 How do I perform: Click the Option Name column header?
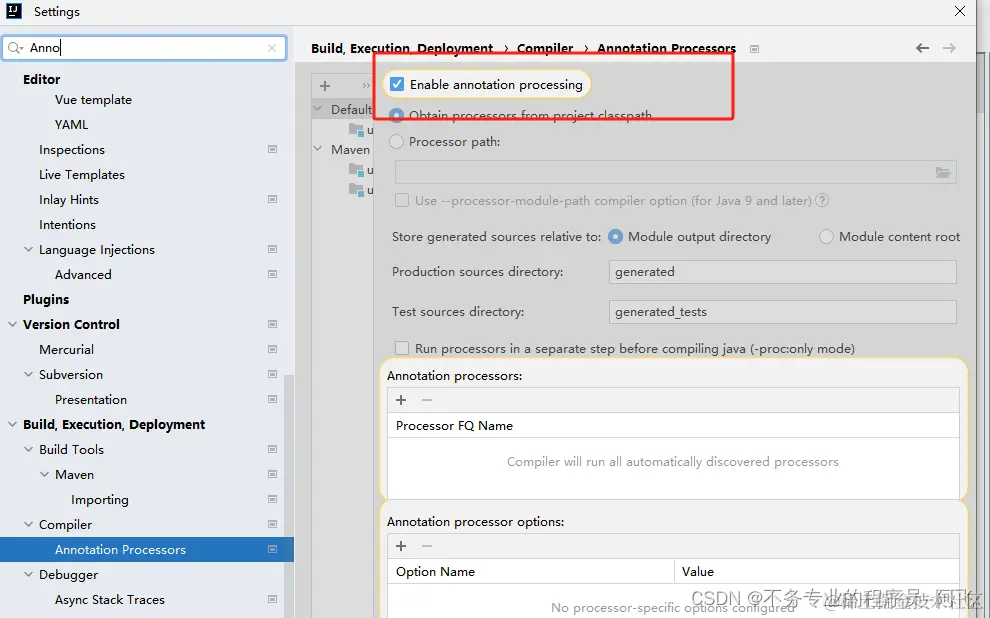click(x=531, y=571)
